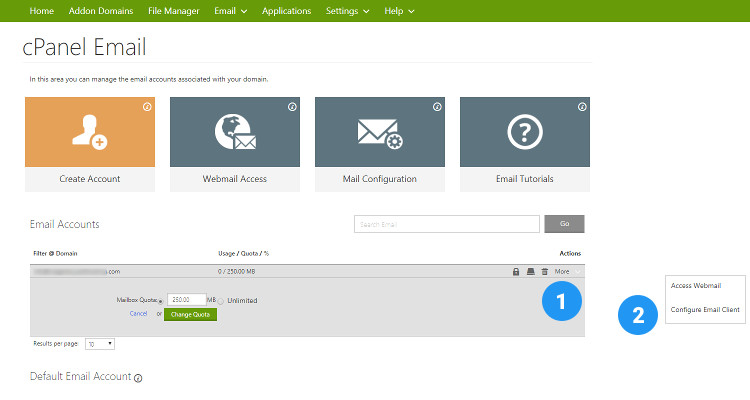Image resolution: width=750 pixels, height=400 pixels.
Task: Click the Filter @ Domain column header
Action: coord(55,254)
